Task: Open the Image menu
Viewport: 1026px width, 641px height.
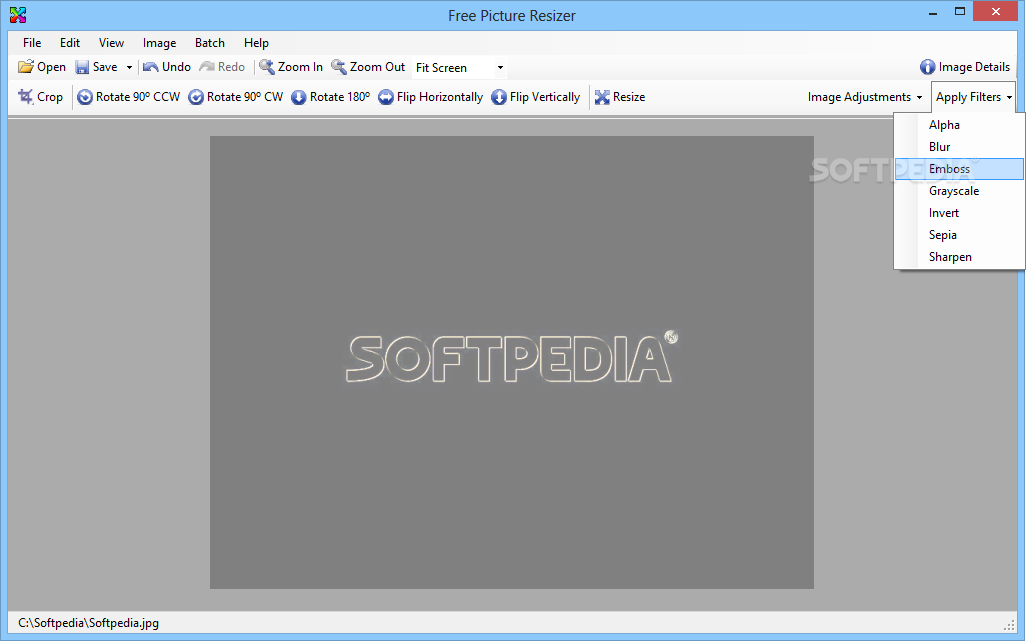Action: [160, 43]
